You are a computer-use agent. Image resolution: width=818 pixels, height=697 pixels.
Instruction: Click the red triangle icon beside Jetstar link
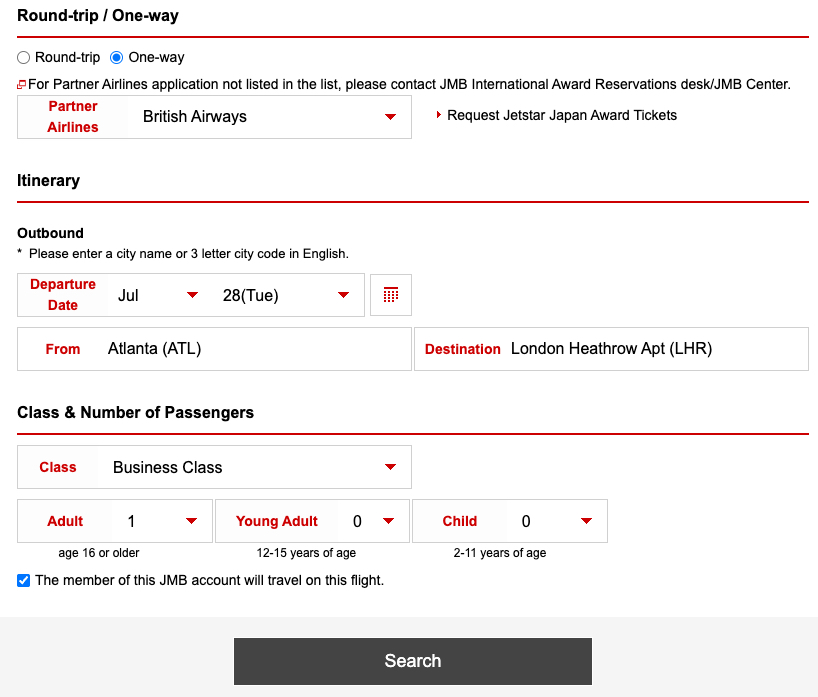pos(438,115)
